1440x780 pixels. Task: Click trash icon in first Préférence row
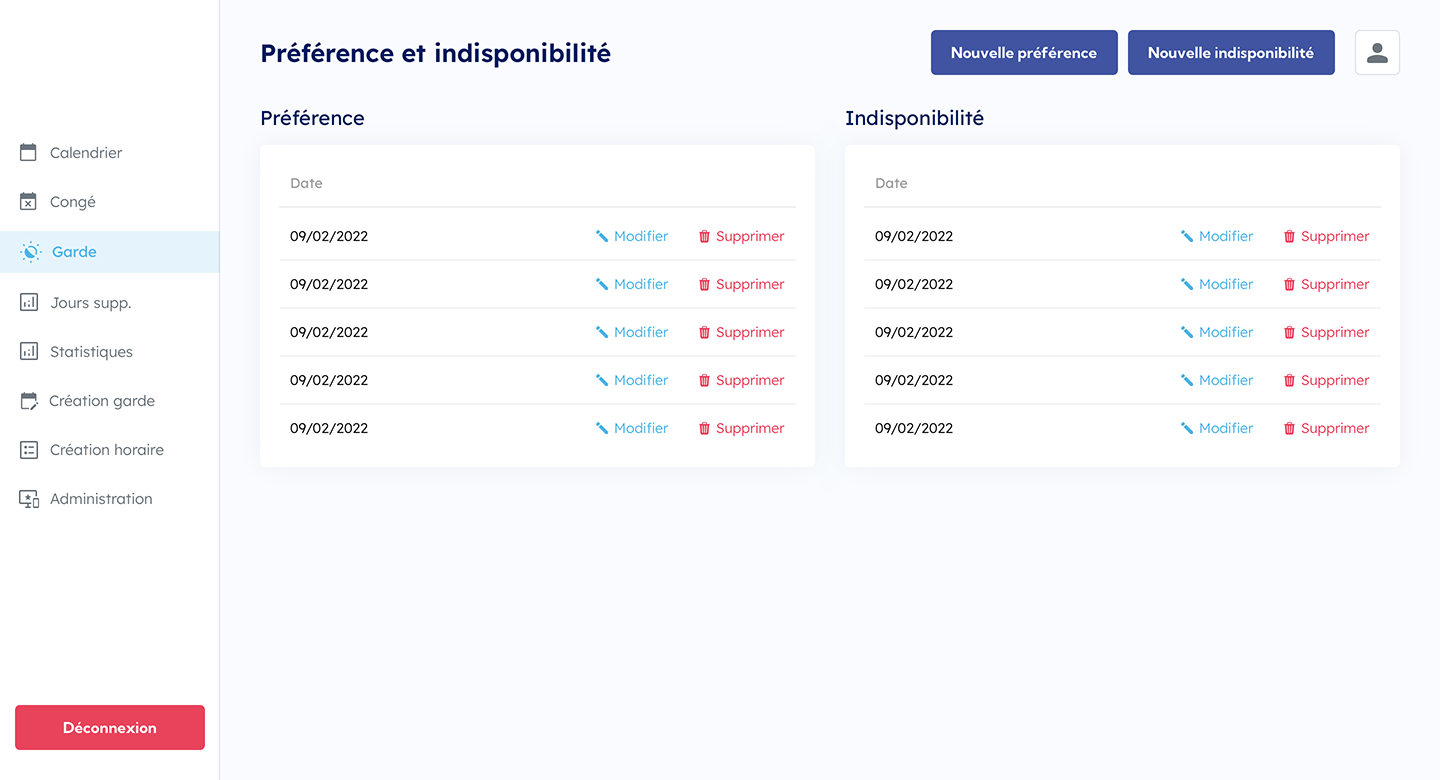(704, 237)
